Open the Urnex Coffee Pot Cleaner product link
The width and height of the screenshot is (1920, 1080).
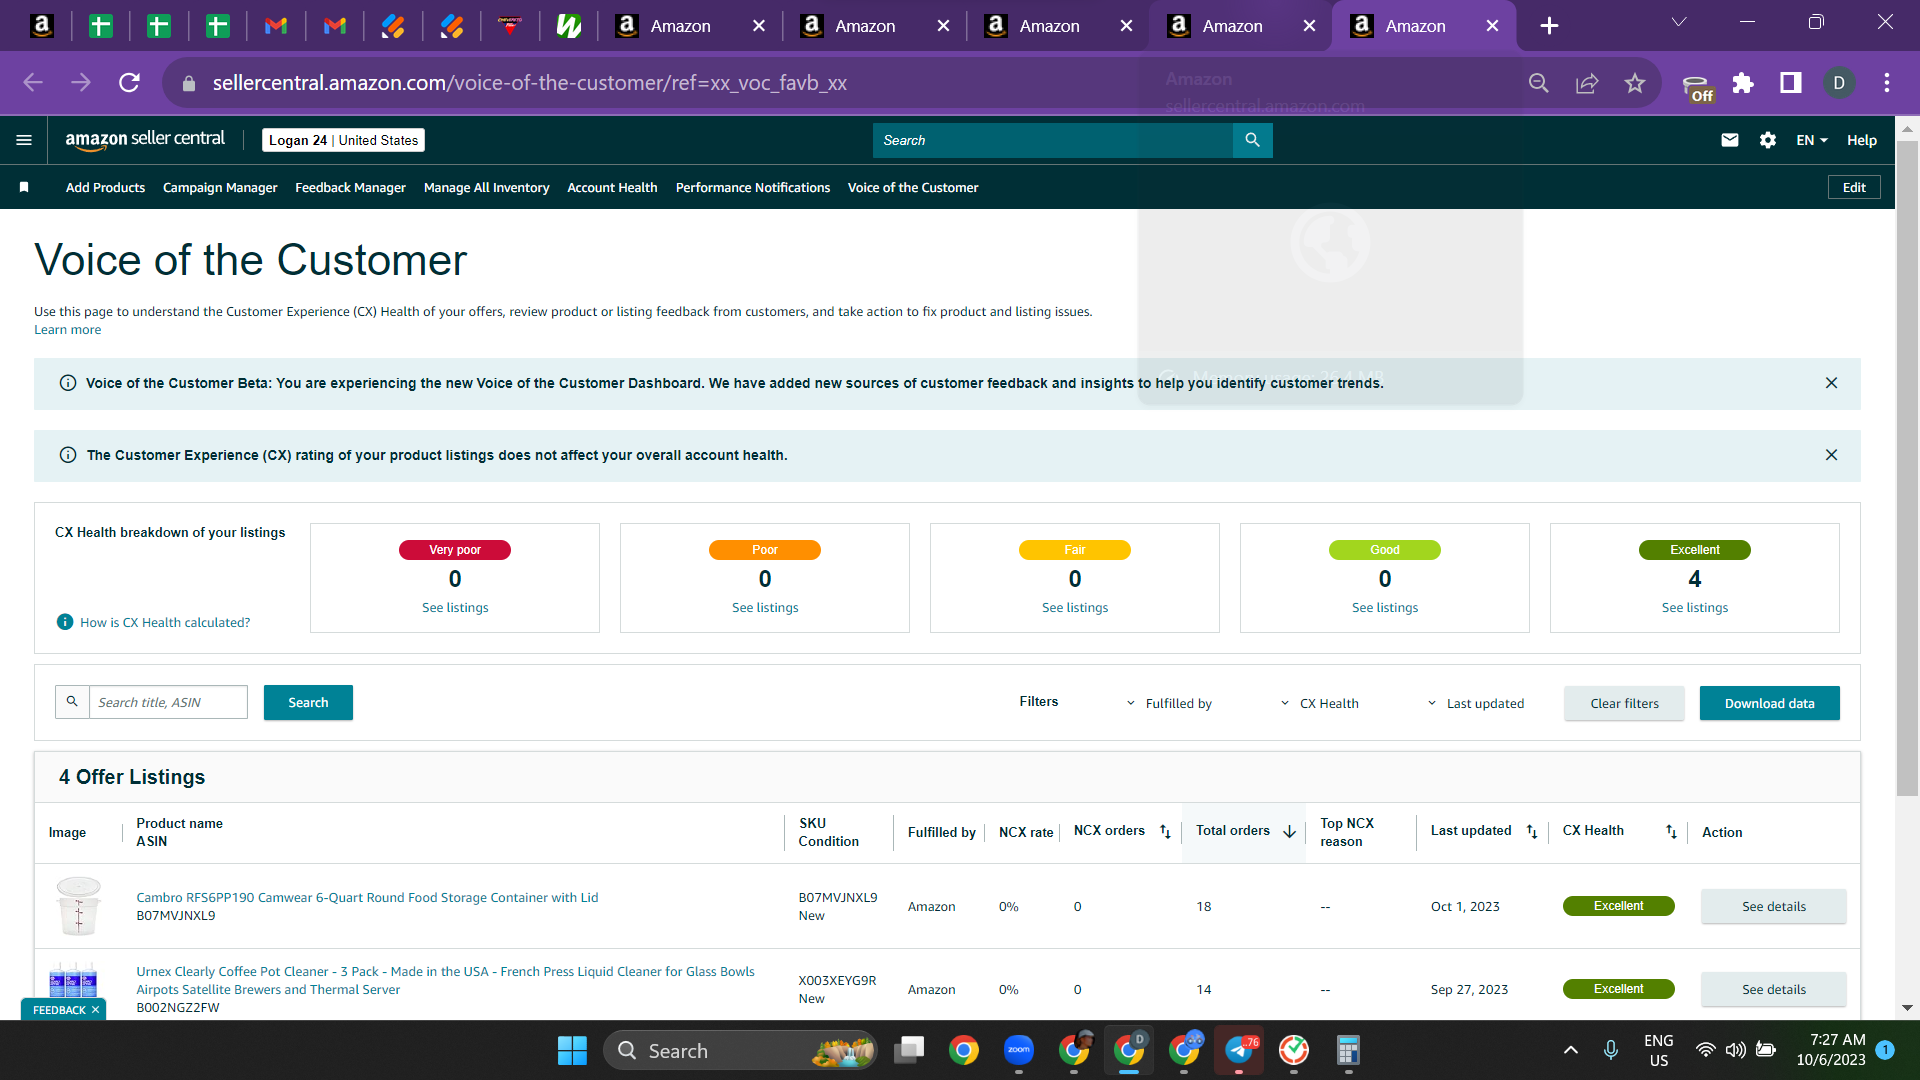(445, 980)
